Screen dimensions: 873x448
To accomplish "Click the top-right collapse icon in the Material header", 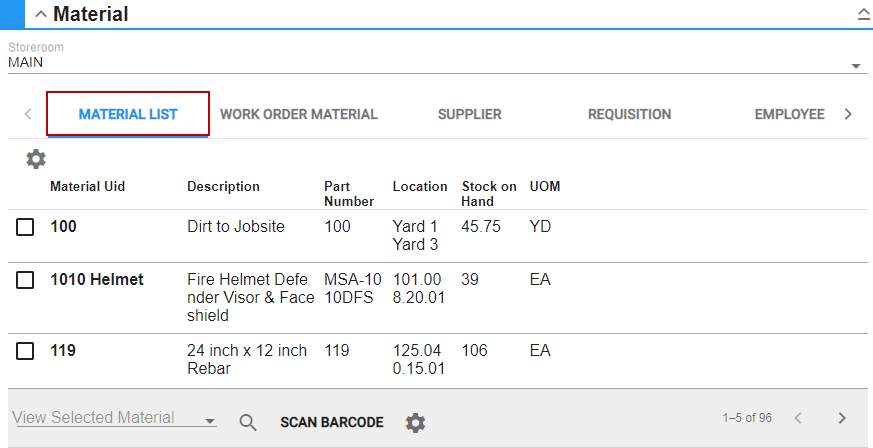I will 863,15.
